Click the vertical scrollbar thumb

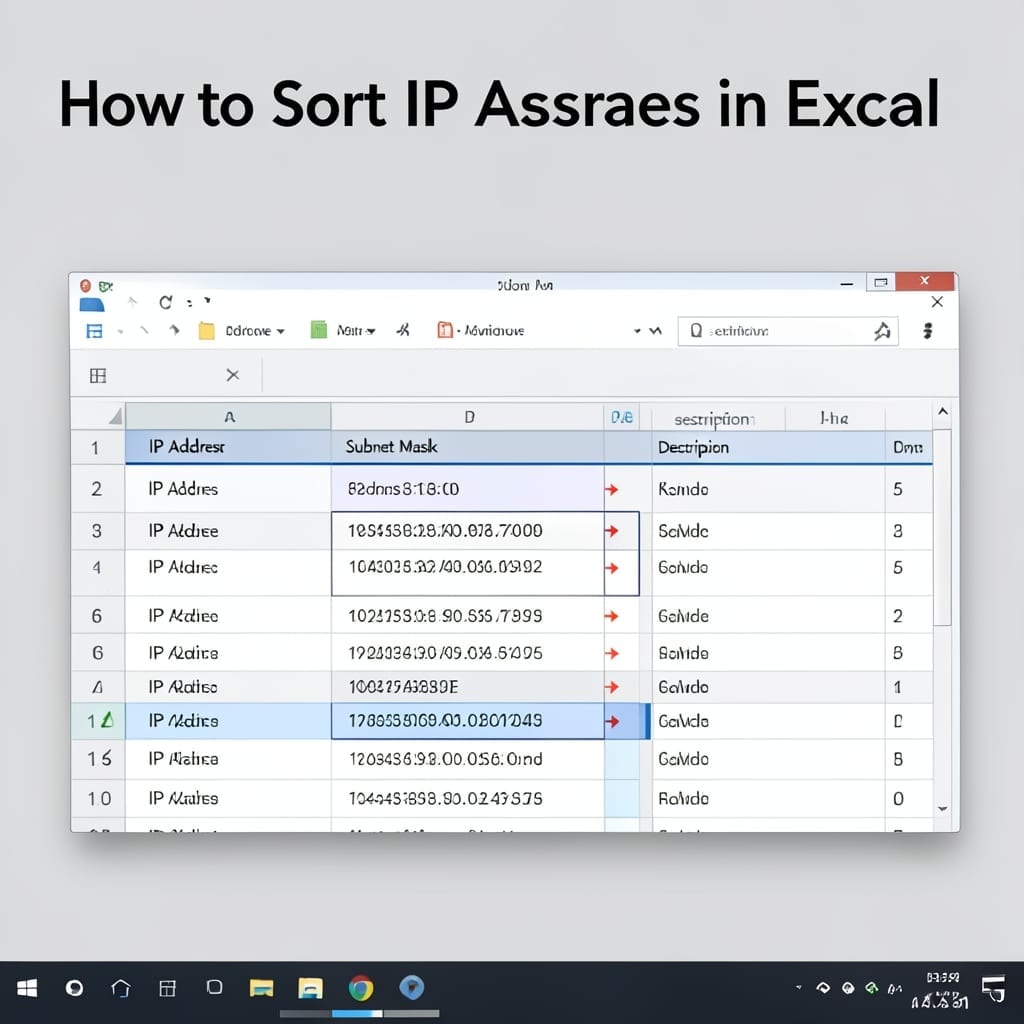click(x=942, y=527)
